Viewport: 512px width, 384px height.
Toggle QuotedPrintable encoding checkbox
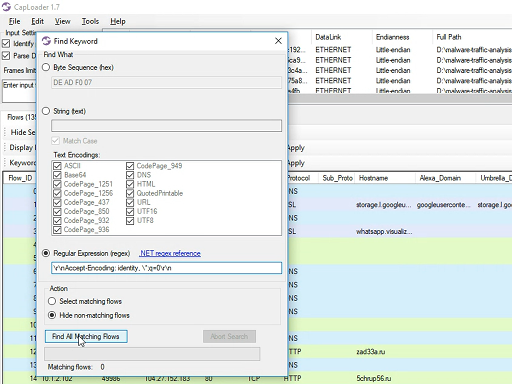click(130, 193)
